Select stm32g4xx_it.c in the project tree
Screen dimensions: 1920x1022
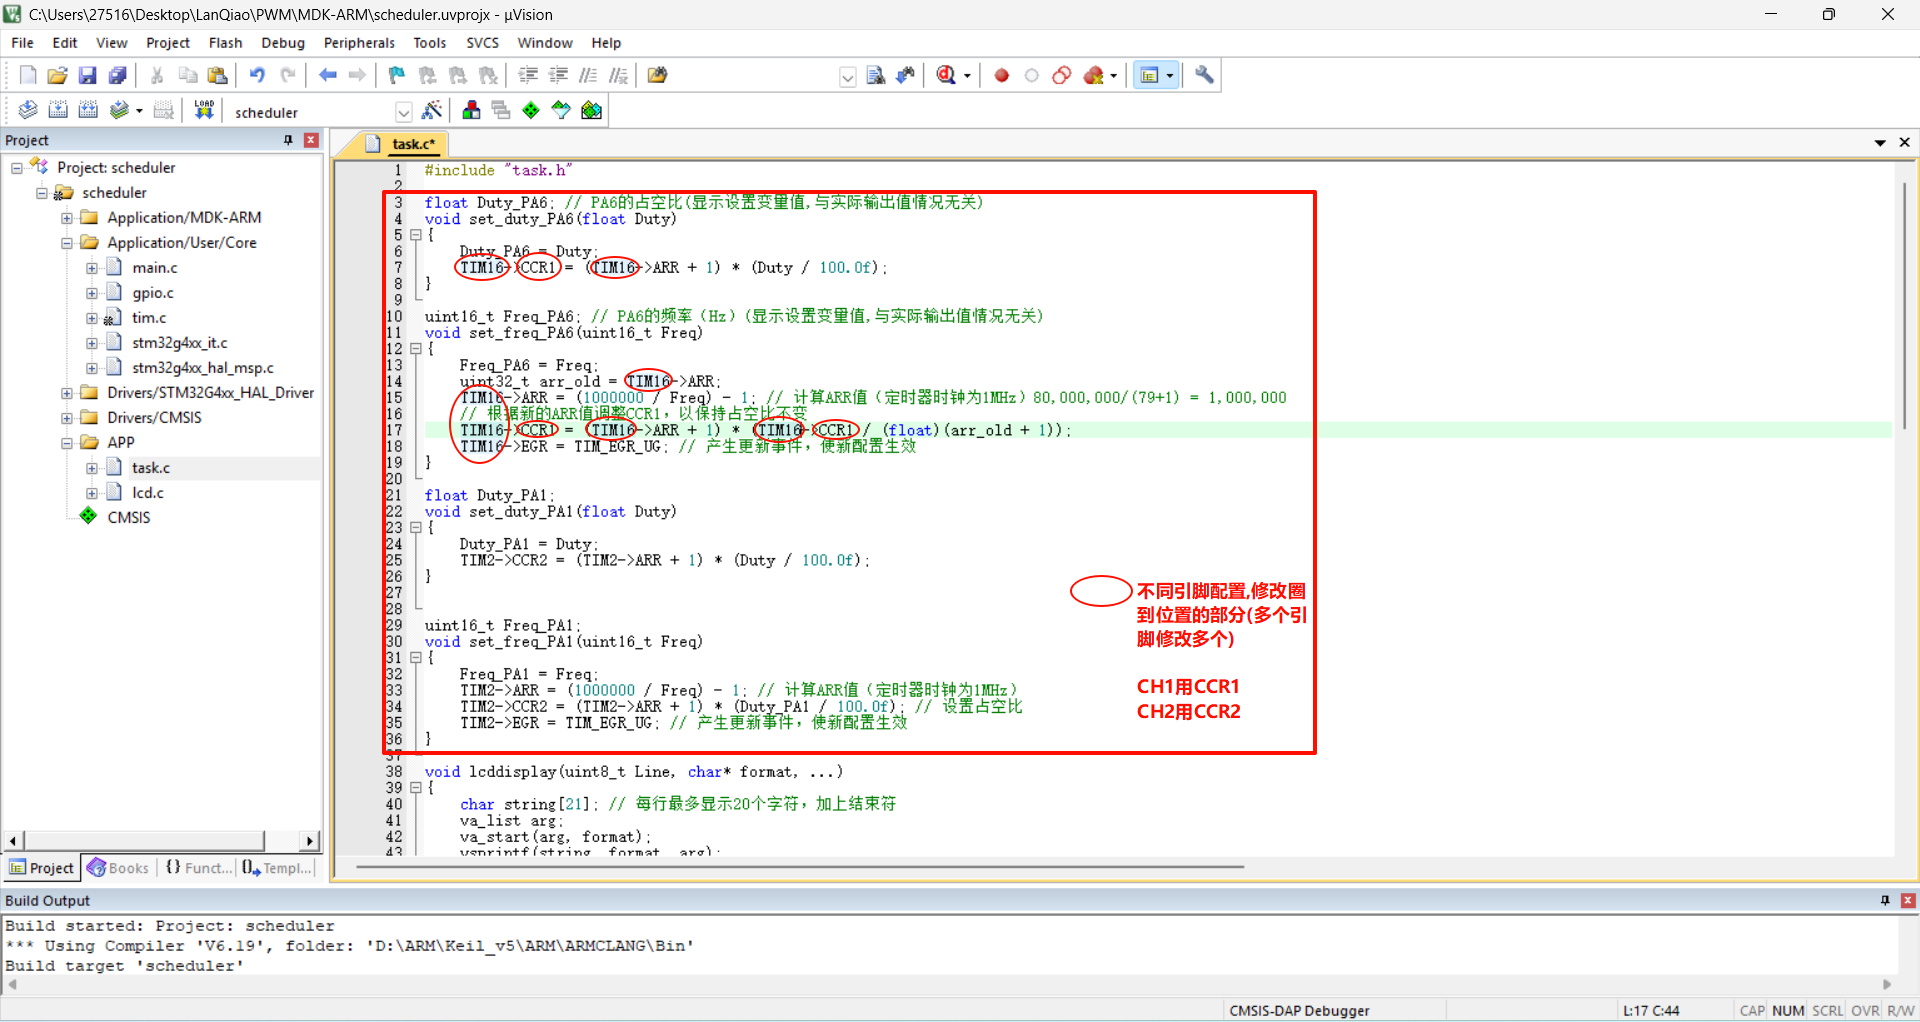(179, 343)
